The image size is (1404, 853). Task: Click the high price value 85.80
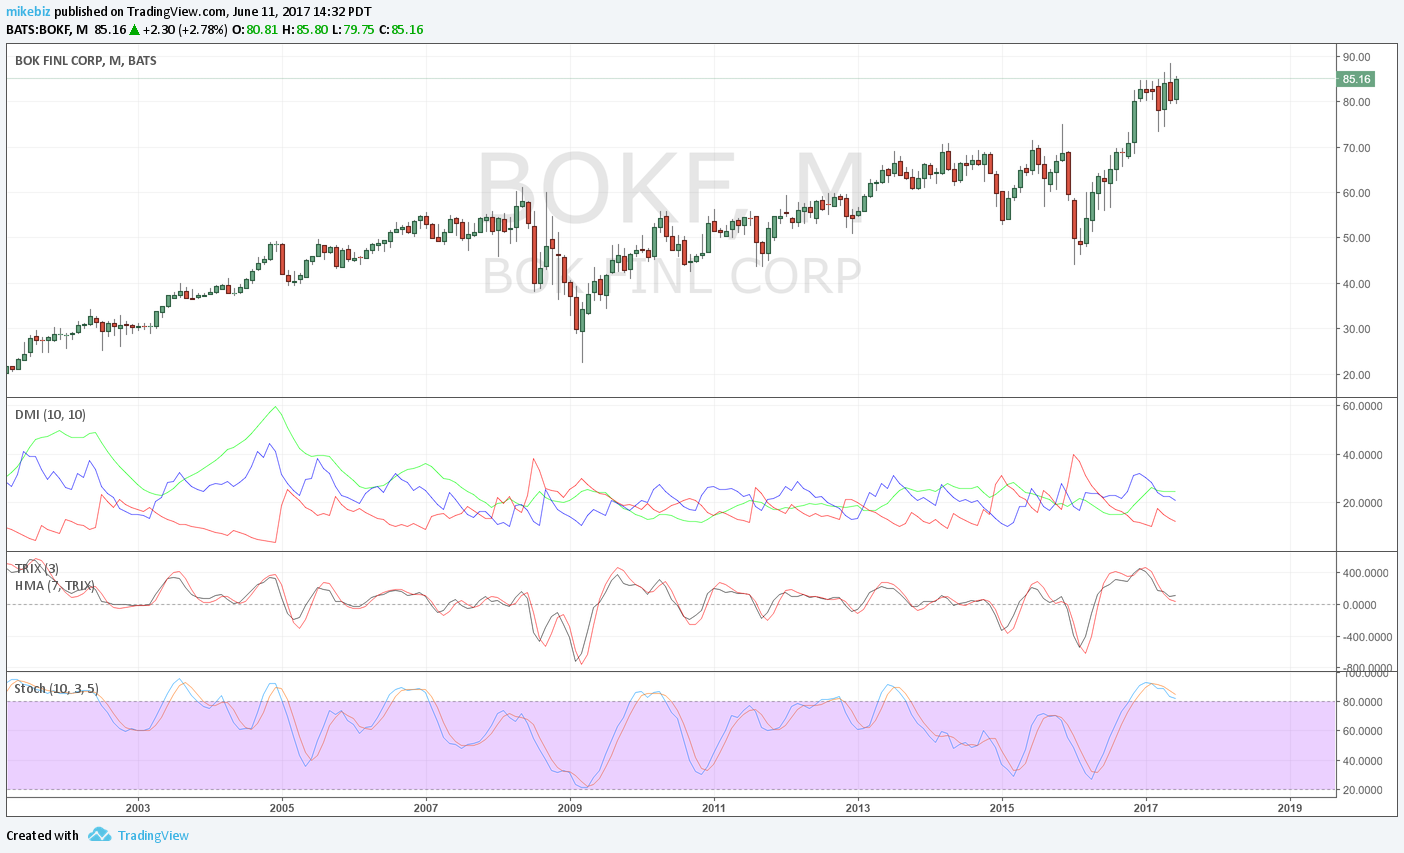(x=312, y=29)
